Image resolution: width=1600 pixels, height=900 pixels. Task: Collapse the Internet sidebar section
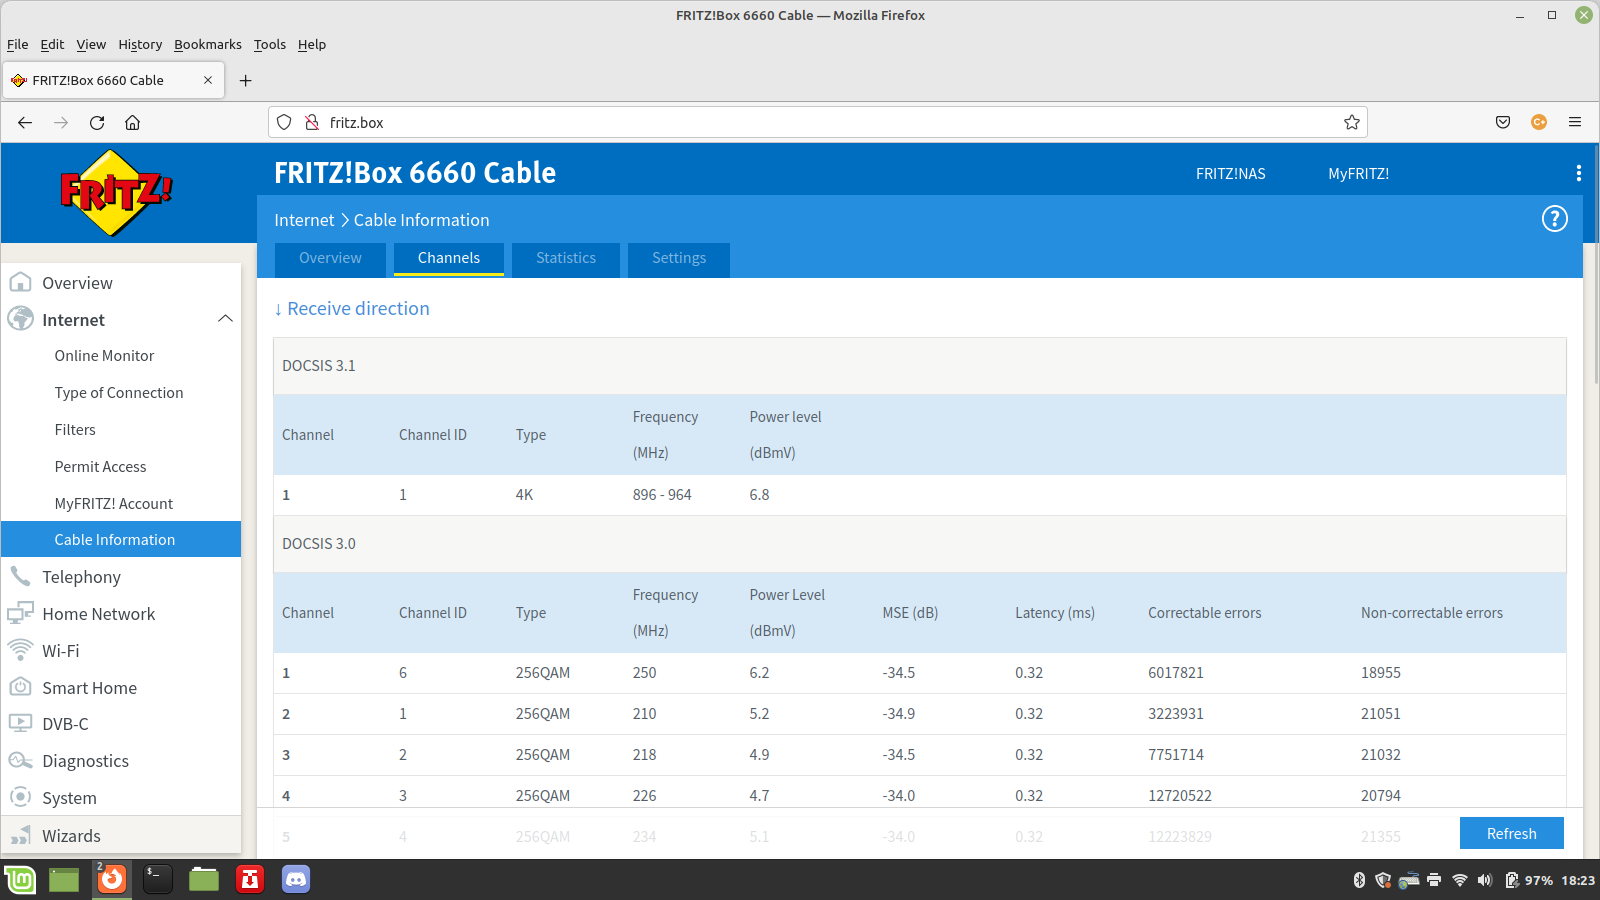225,319
